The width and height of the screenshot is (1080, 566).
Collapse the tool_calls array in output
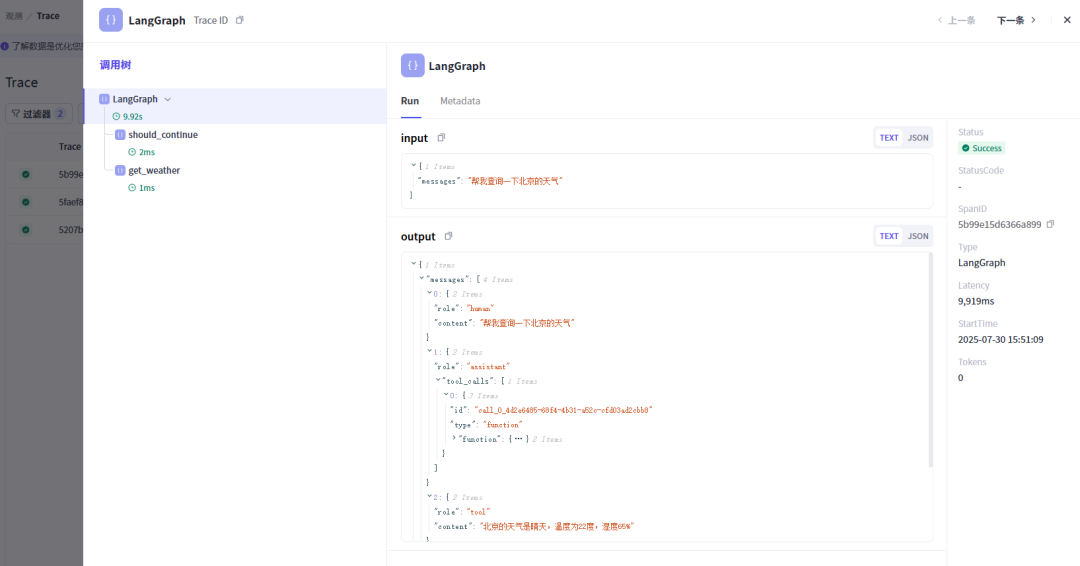click(438, 381)
